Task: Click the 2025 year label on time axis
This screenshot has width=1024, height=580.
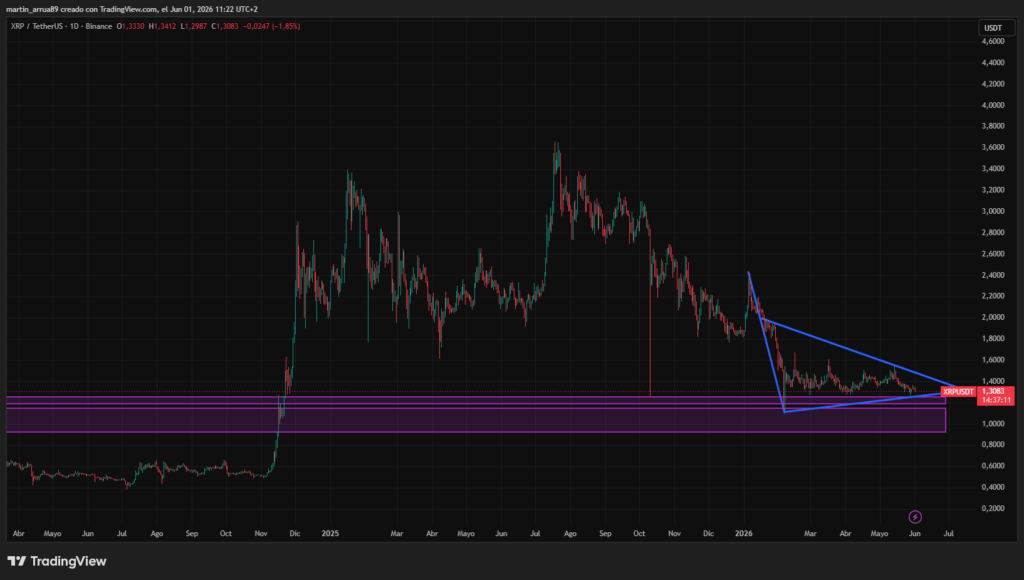Action: point(330,534)
